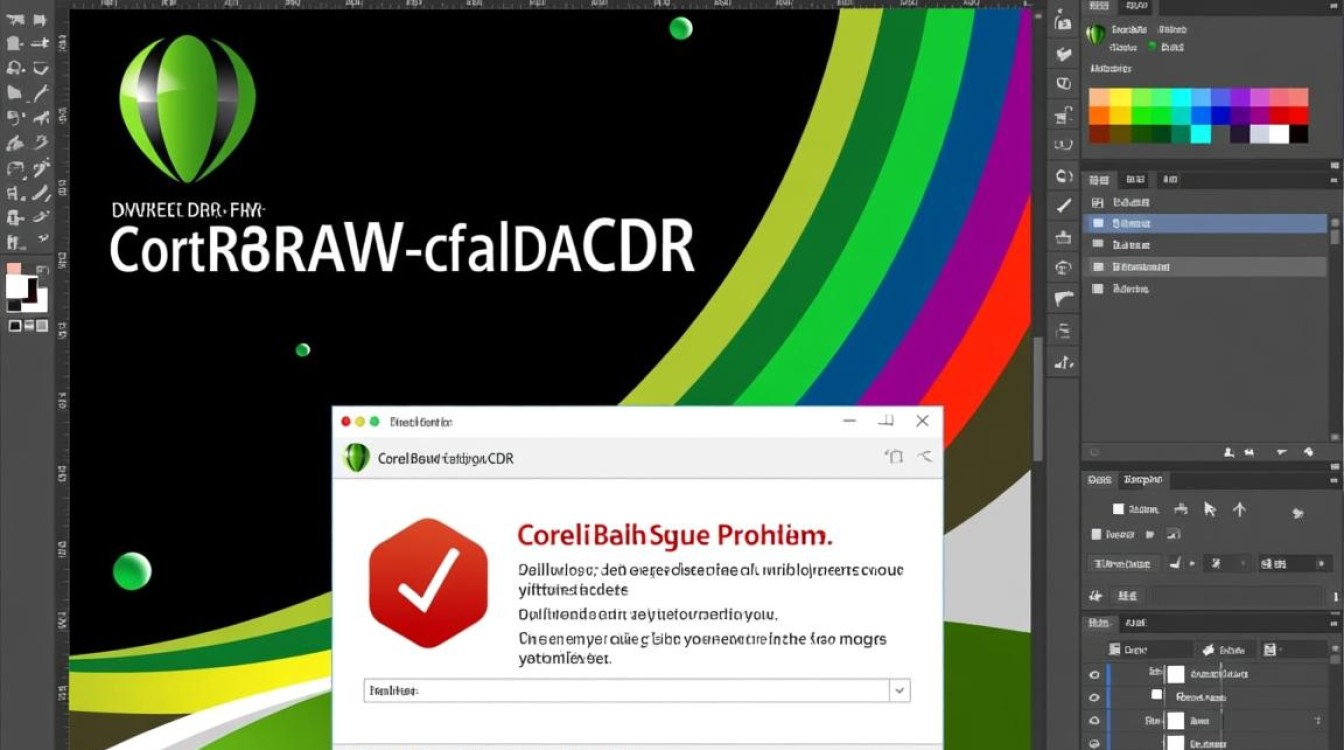Toggle the eye icon on the third layer row
Viewport: 1344px width, 750px height.
[x=1095, y=720]
